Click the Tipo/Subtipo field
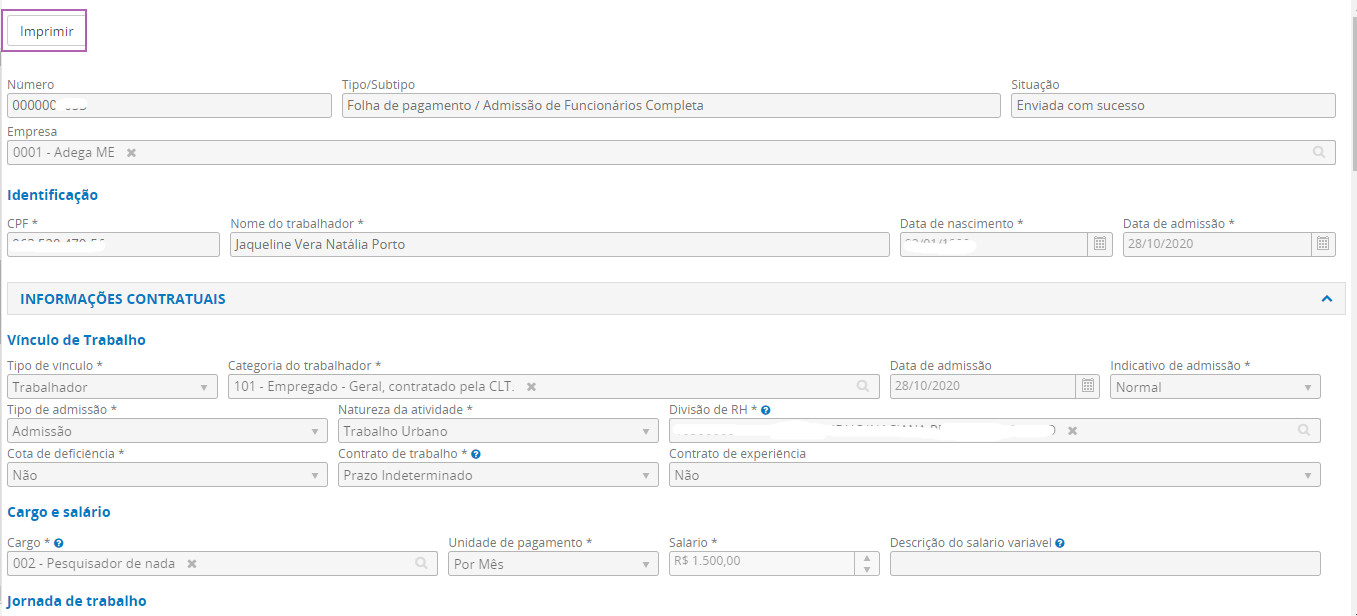Image resolution: width=1357 pixels, height=616 pixels. point(671,105)
